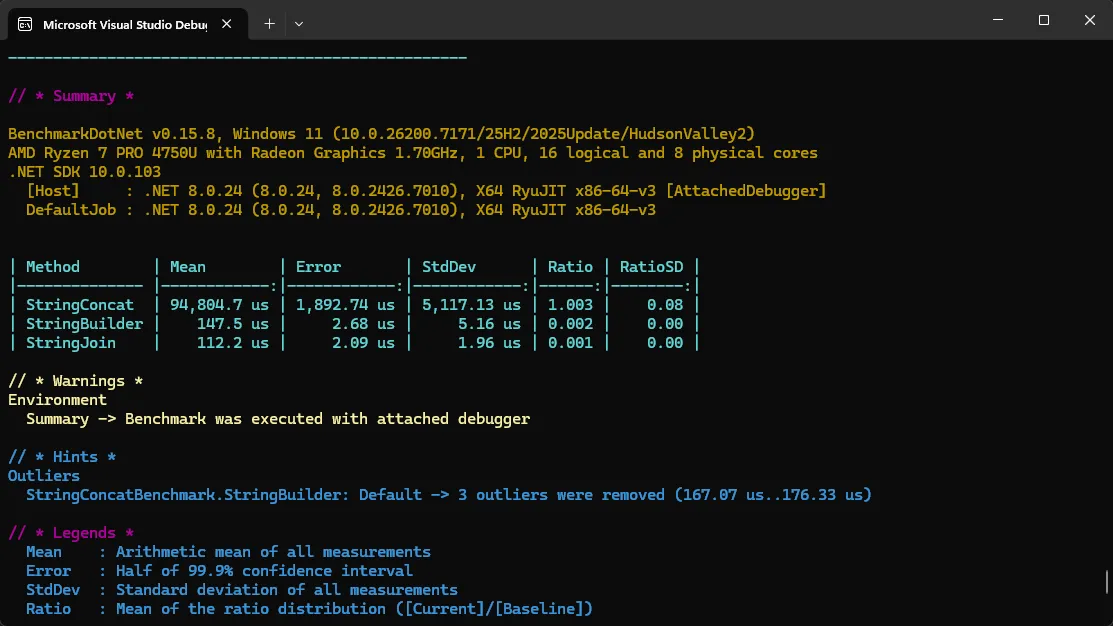Close the Microsoft Visual Studio Debug tab
The width and height of the screenshot is (1113, 626).
231,24
